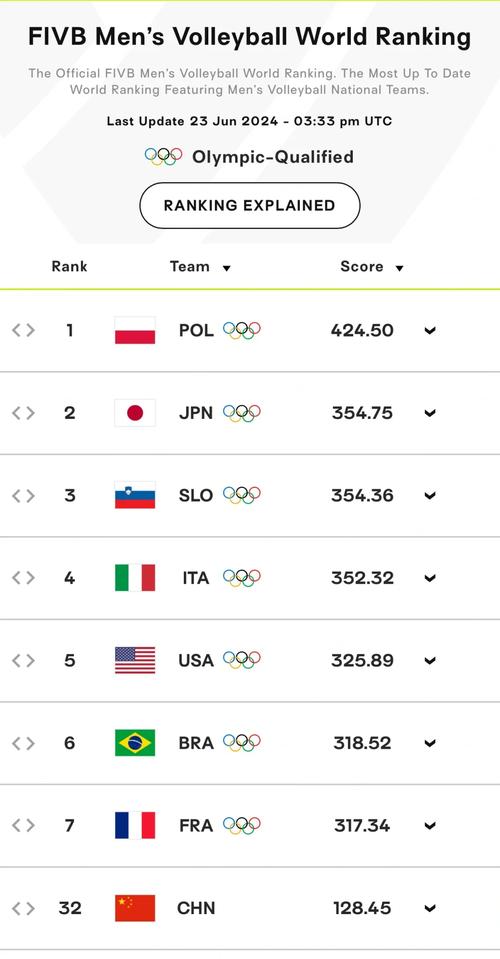Select the Olympic-Qualified legend label
Viewport: 500px width, 959px height.
point(273,157)
